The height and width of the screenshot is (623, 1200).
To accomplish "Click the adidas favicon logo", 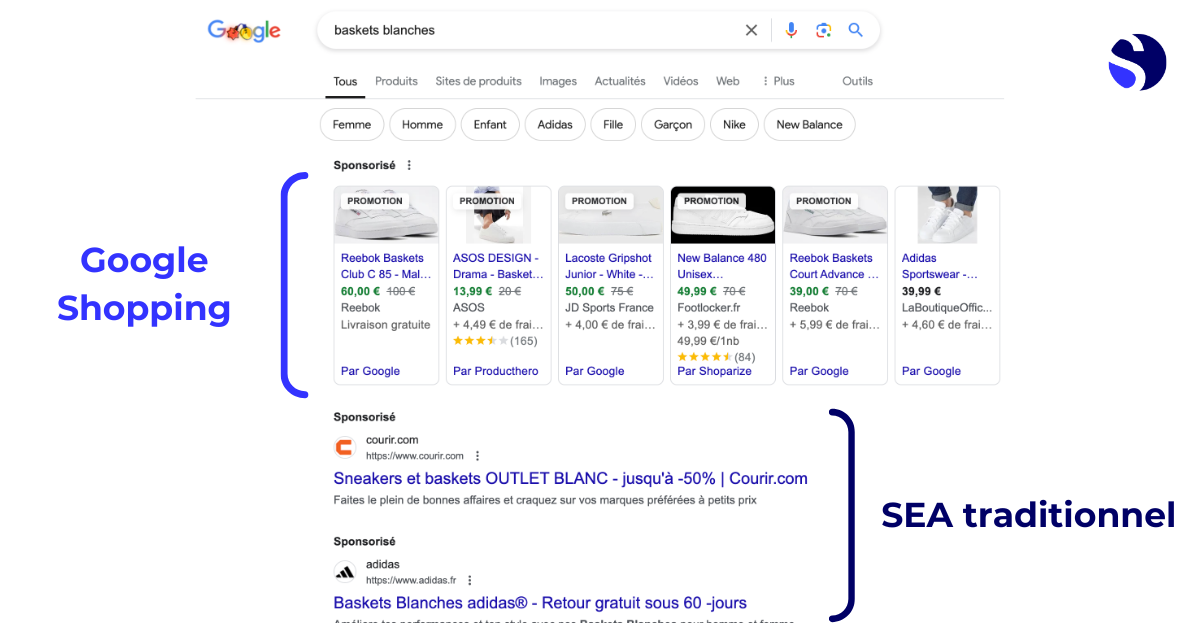I will click(x=345, y=572).
